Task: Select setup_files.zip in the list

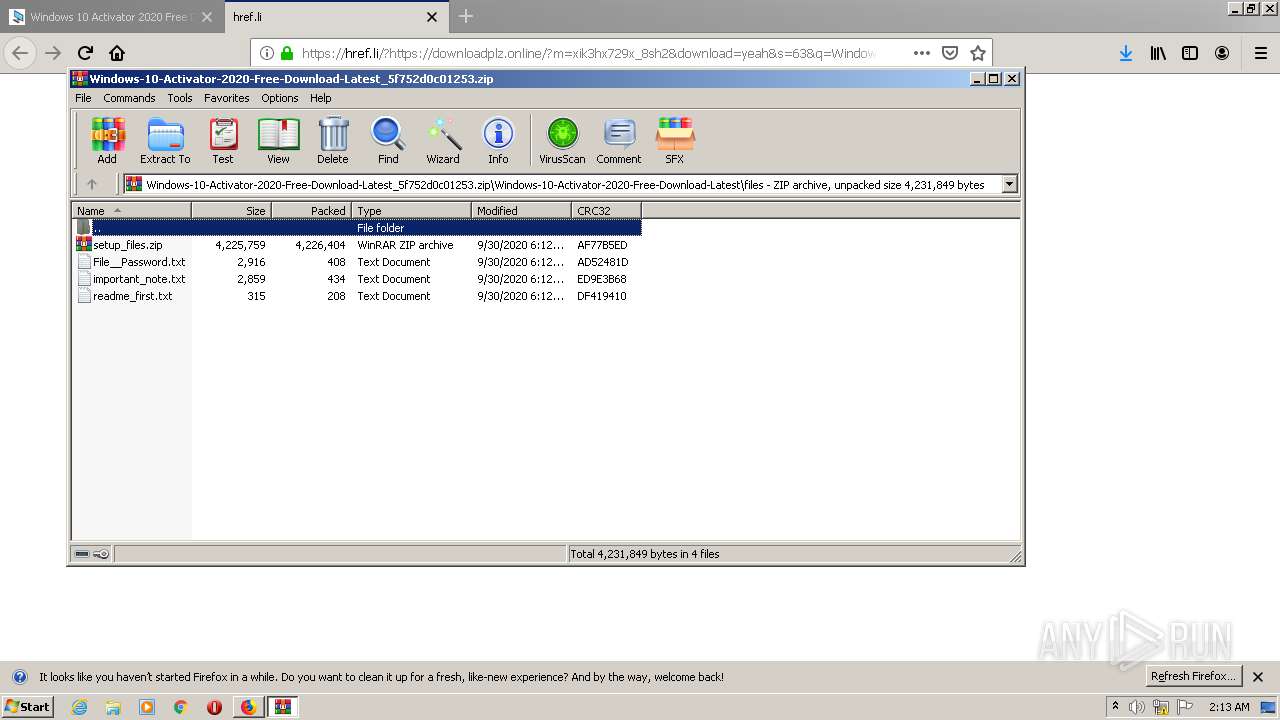Action: coord(127,245)
